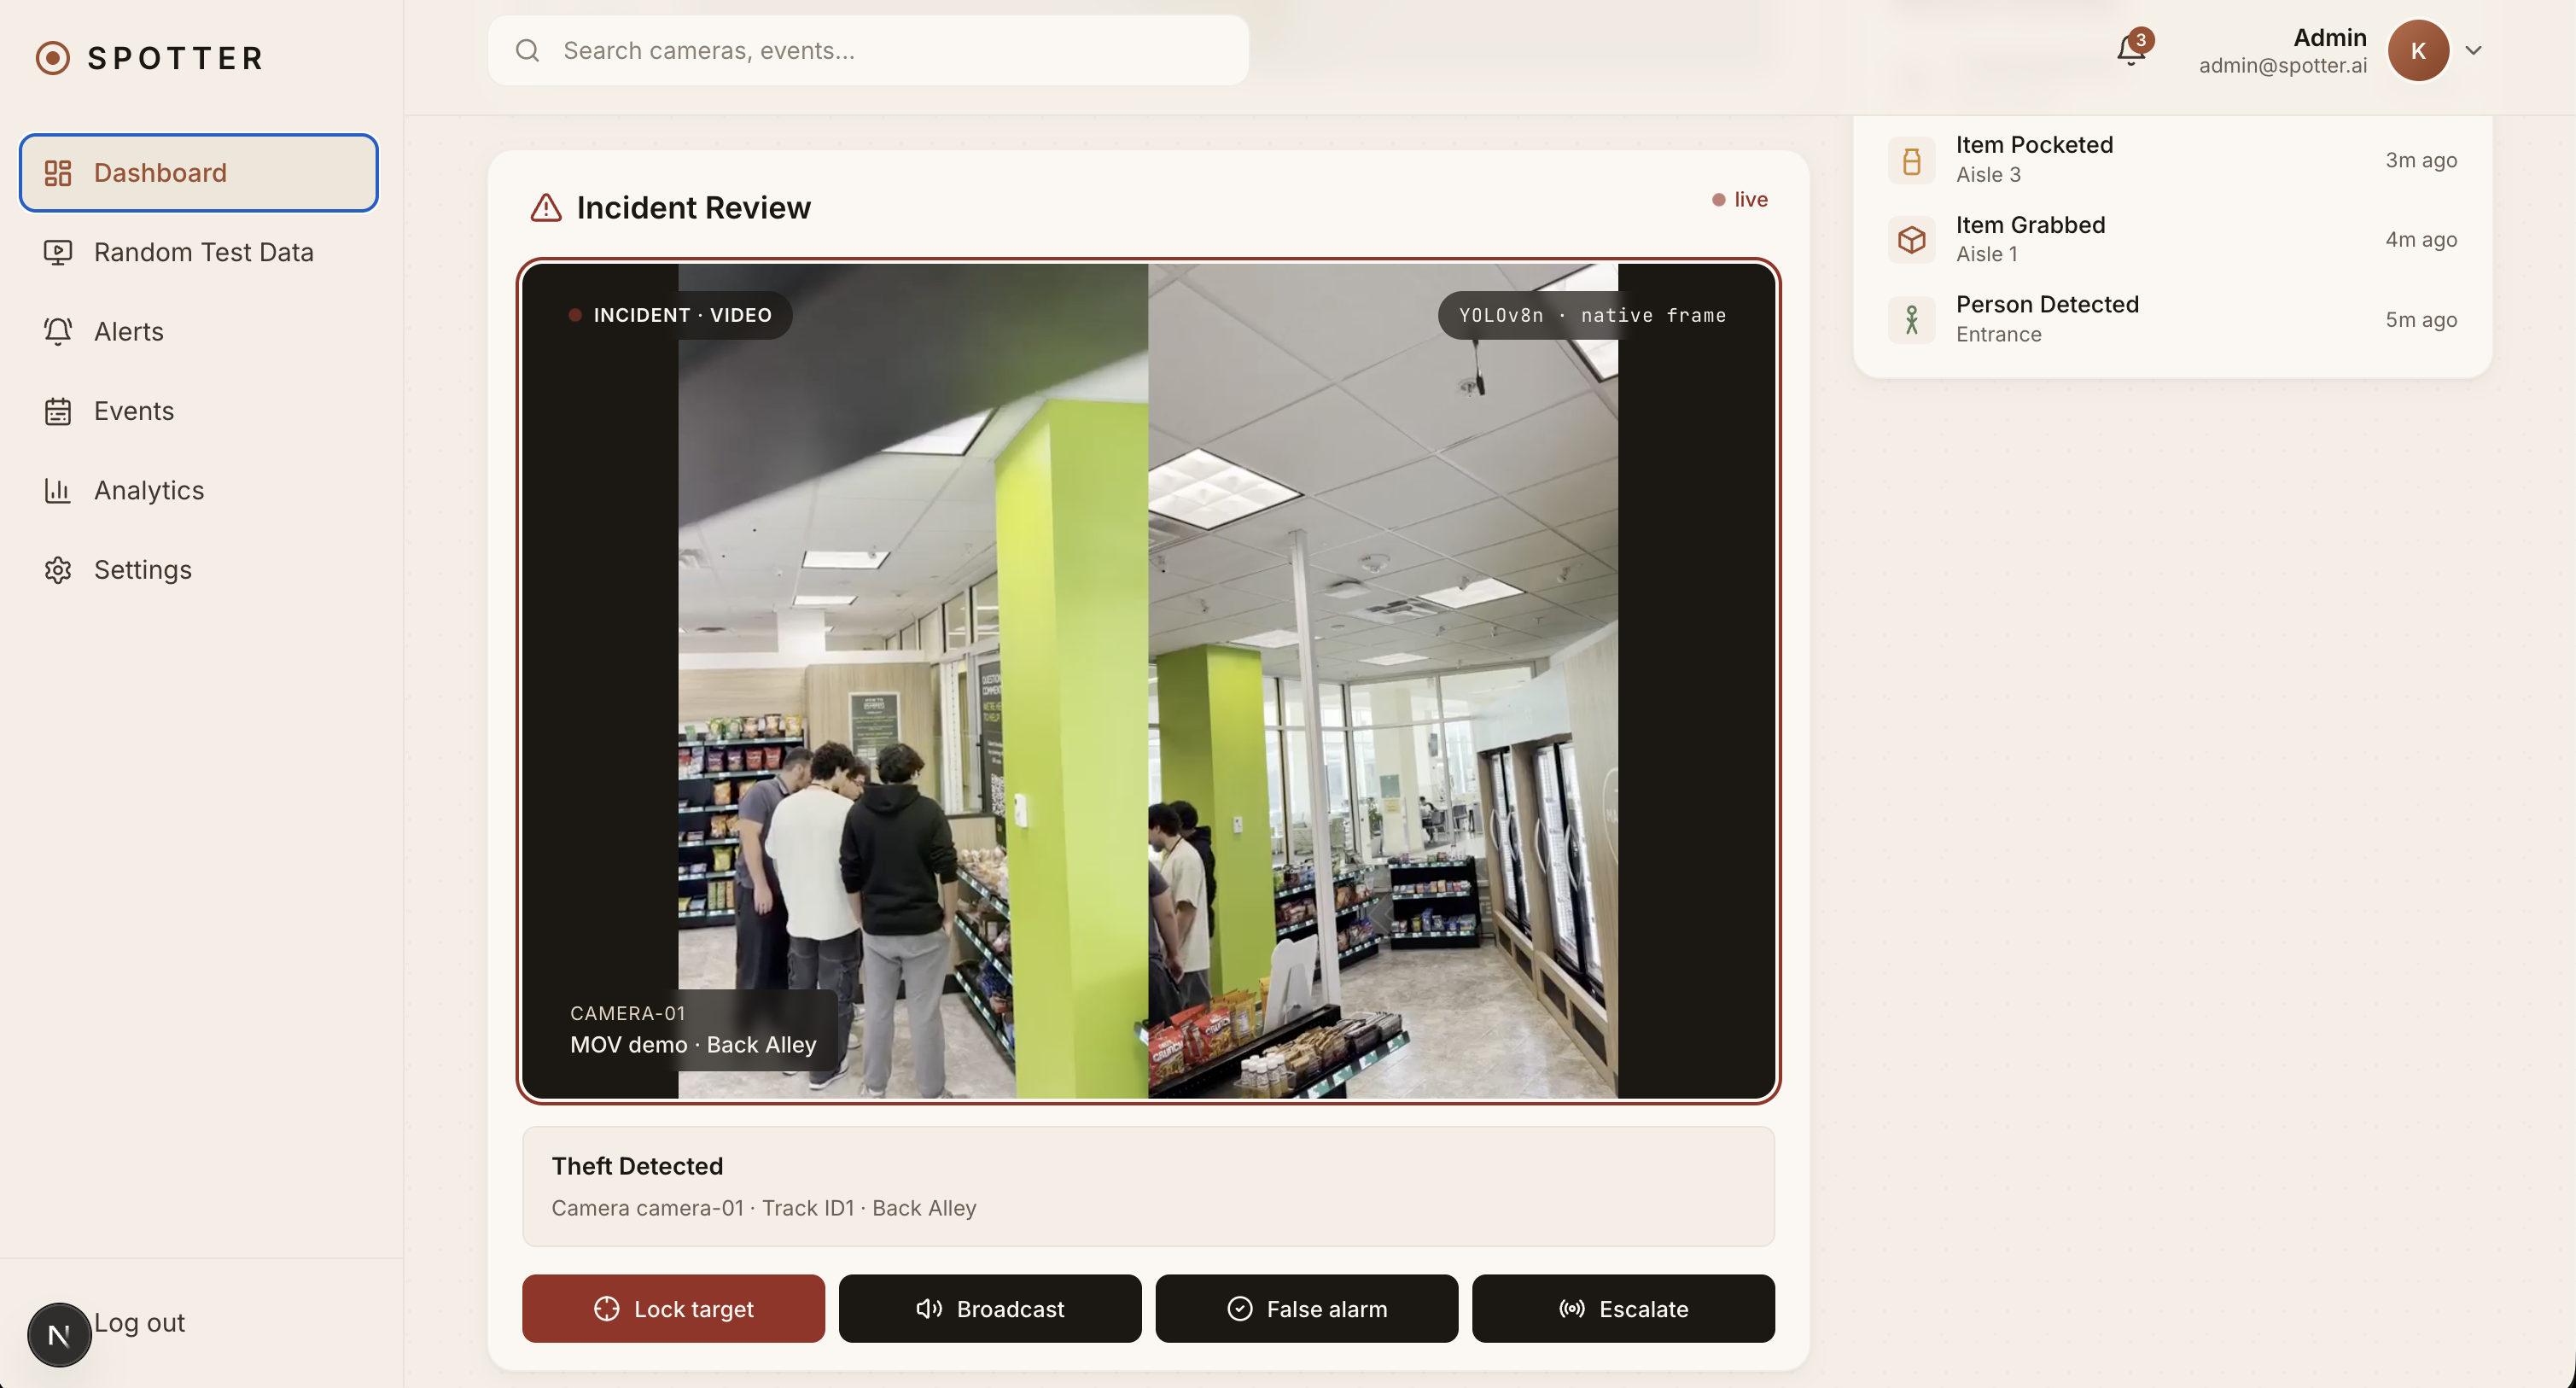Screen dimensions: 2576x1388
Task: Click the Broadcast button
Action: click(989, 1308)
